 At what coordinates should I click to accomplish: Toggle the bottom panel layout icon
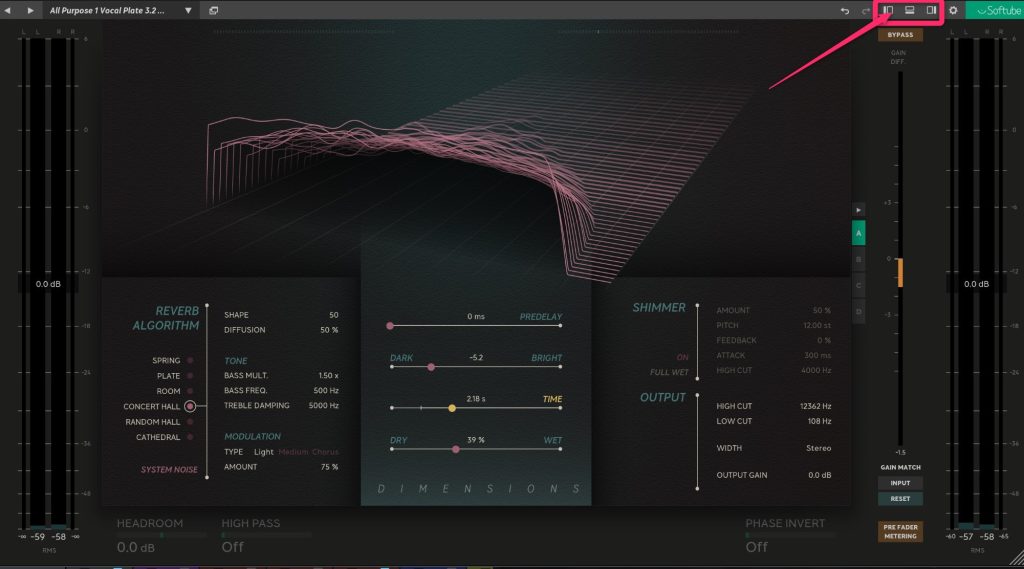(x=910, y=10)
